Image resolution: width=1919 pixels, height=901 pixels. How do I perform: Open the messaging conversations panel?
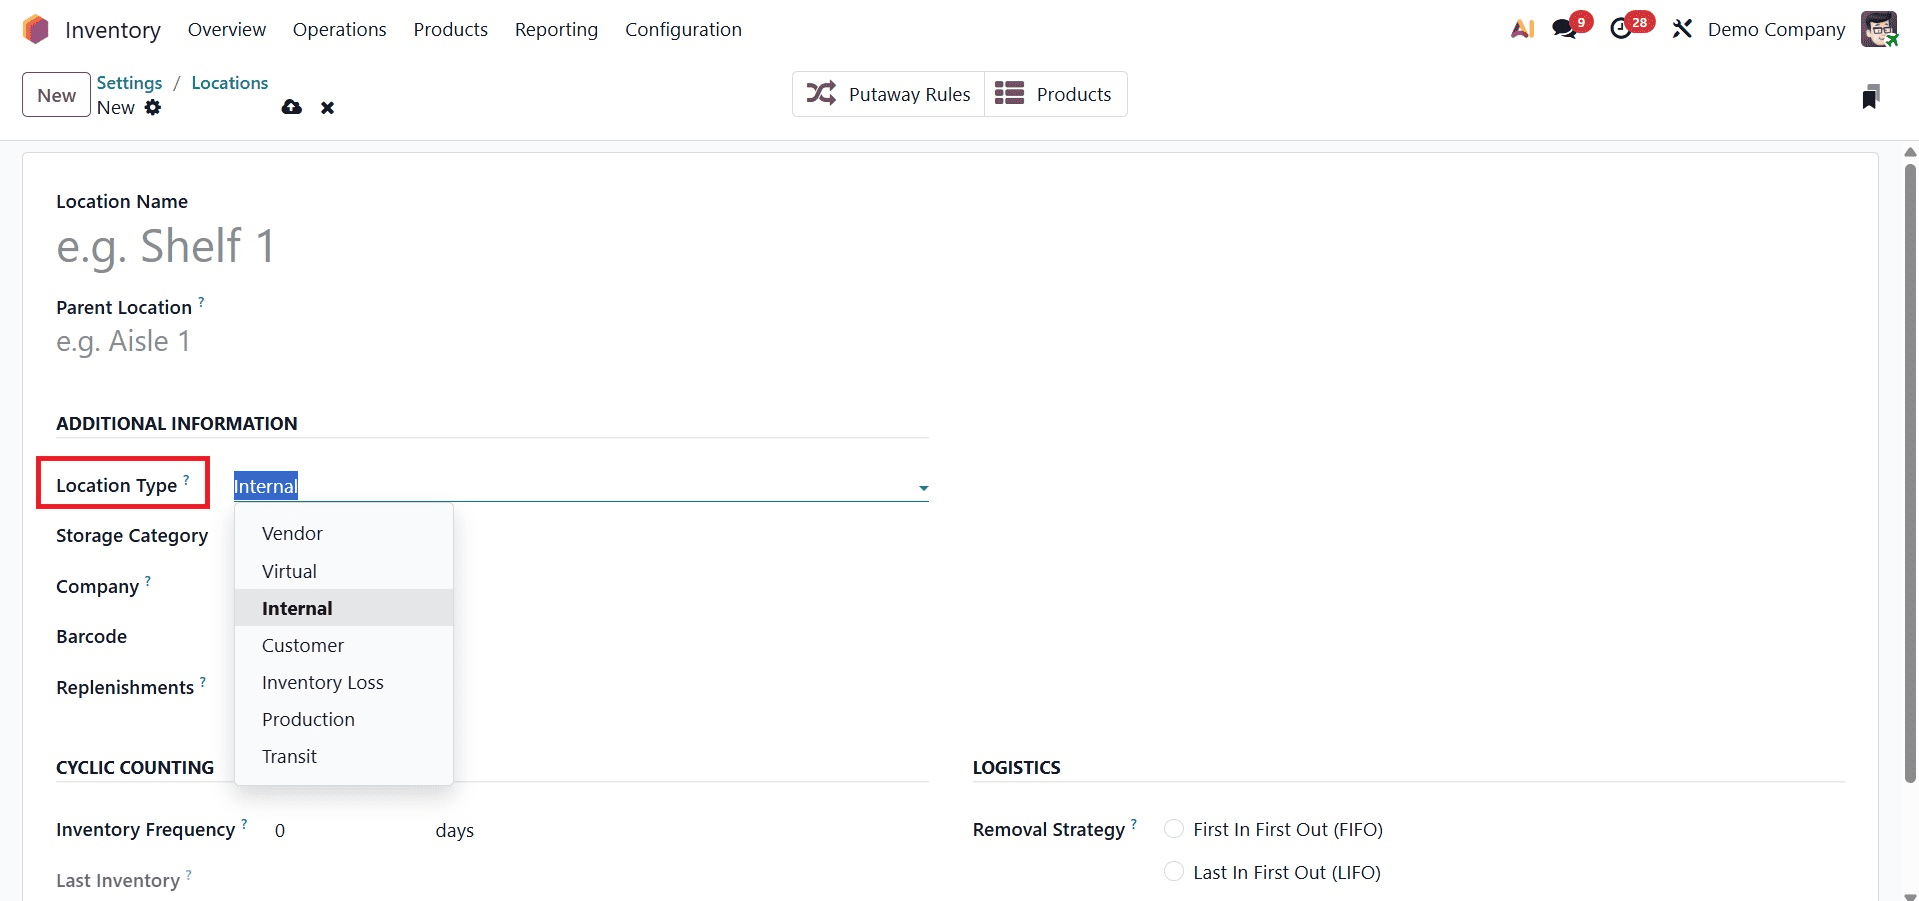1563,29
